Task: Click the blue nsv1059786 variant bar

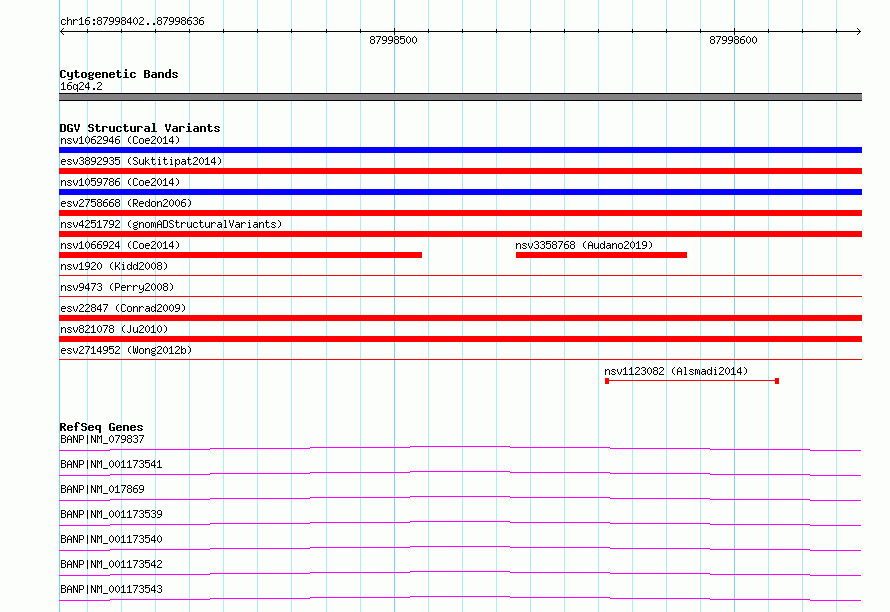Action: [460, 192]
